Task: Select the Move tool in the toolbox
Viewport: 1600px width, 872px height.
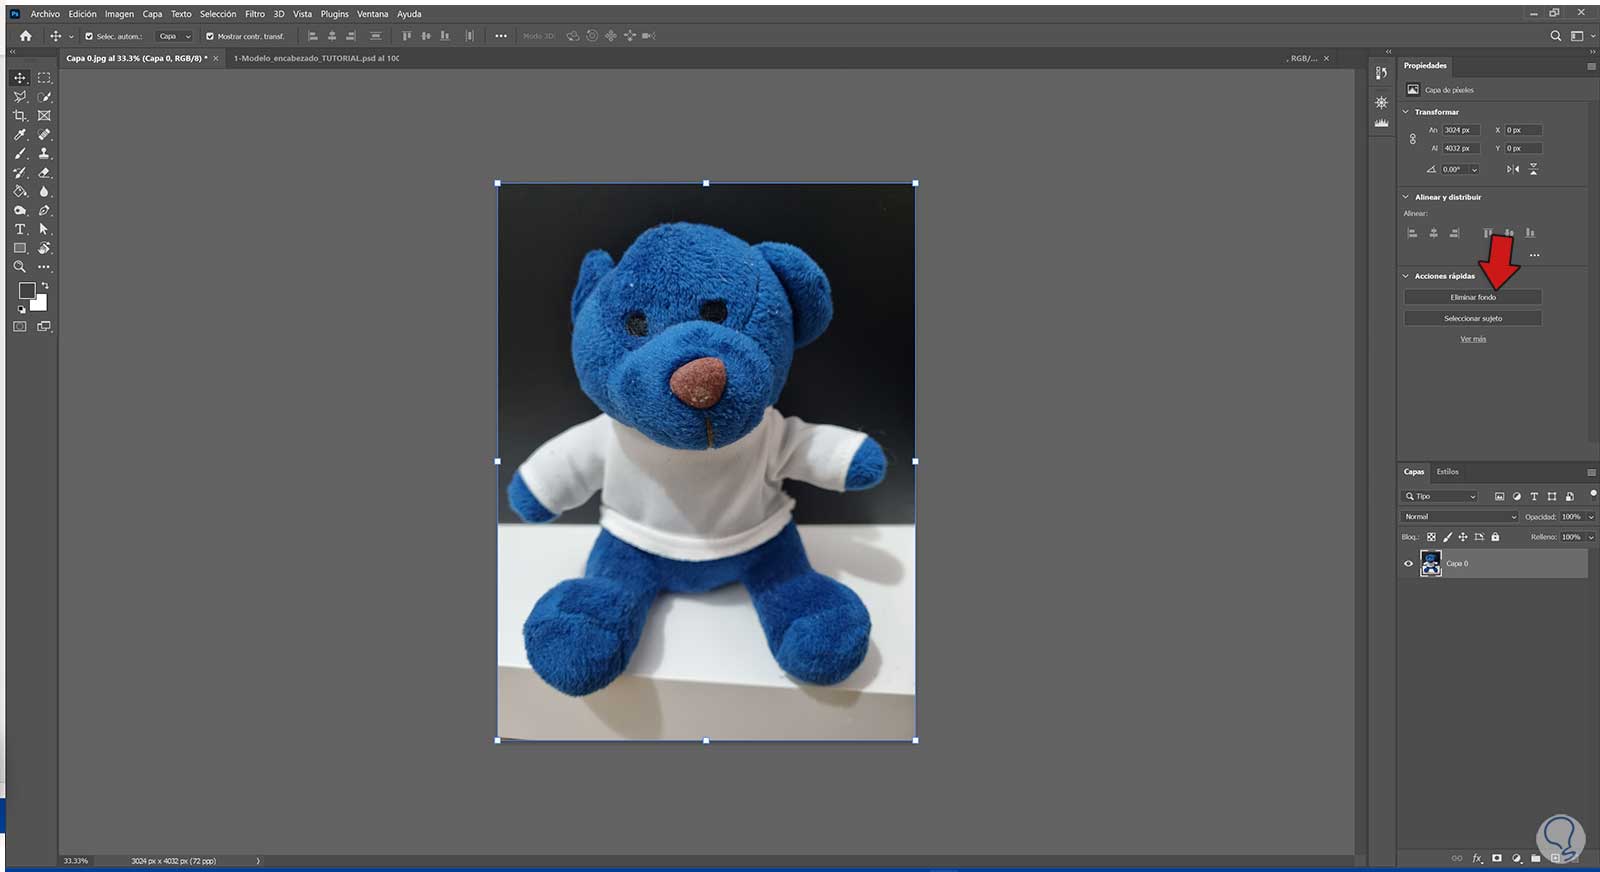Action: point(19,78)
